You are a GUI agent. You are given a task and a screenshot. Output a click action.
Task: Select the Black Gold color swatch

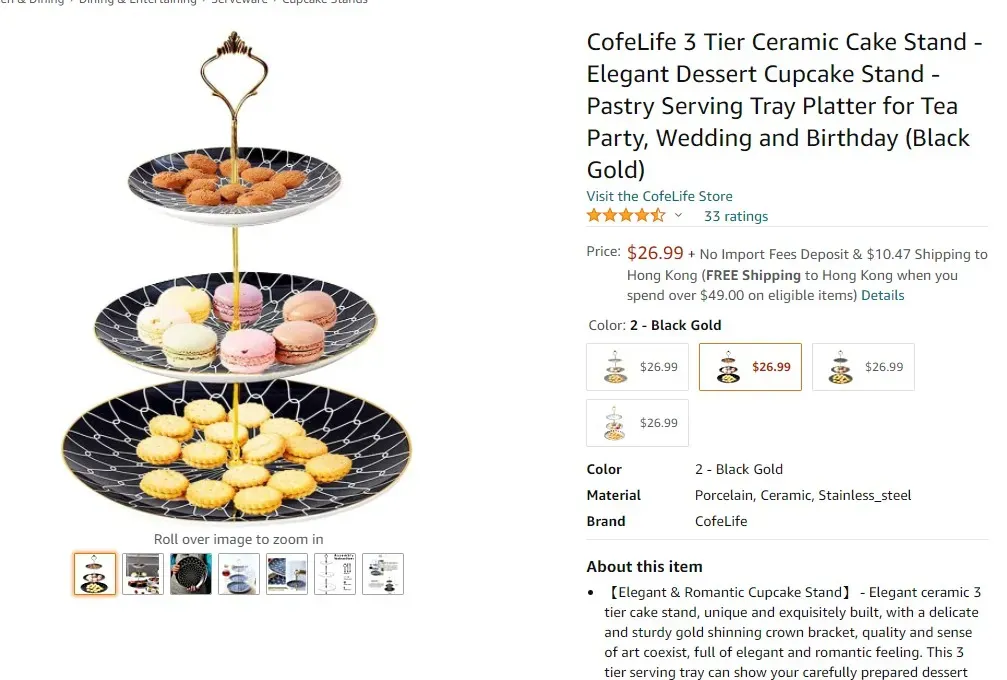(x=750, y=367)
